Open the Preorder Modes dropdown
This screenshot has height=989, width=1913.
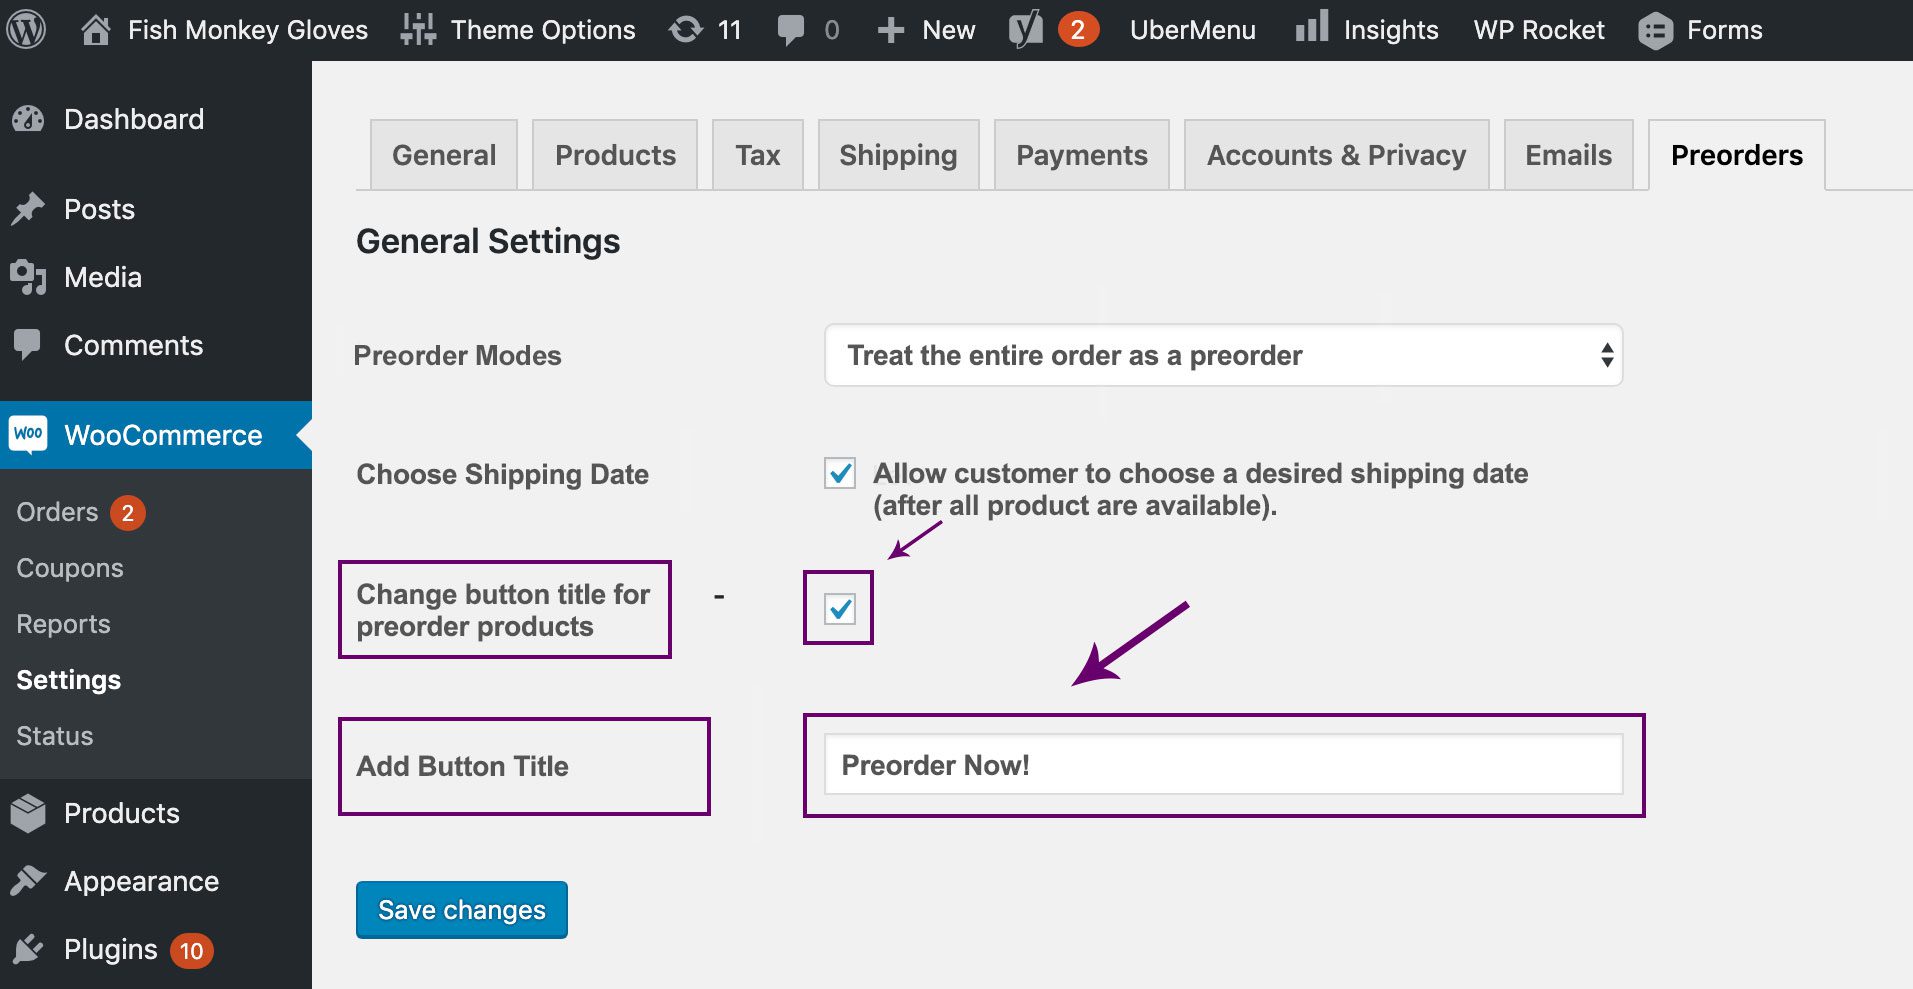pyautogui.click(x=1222, y=355)
